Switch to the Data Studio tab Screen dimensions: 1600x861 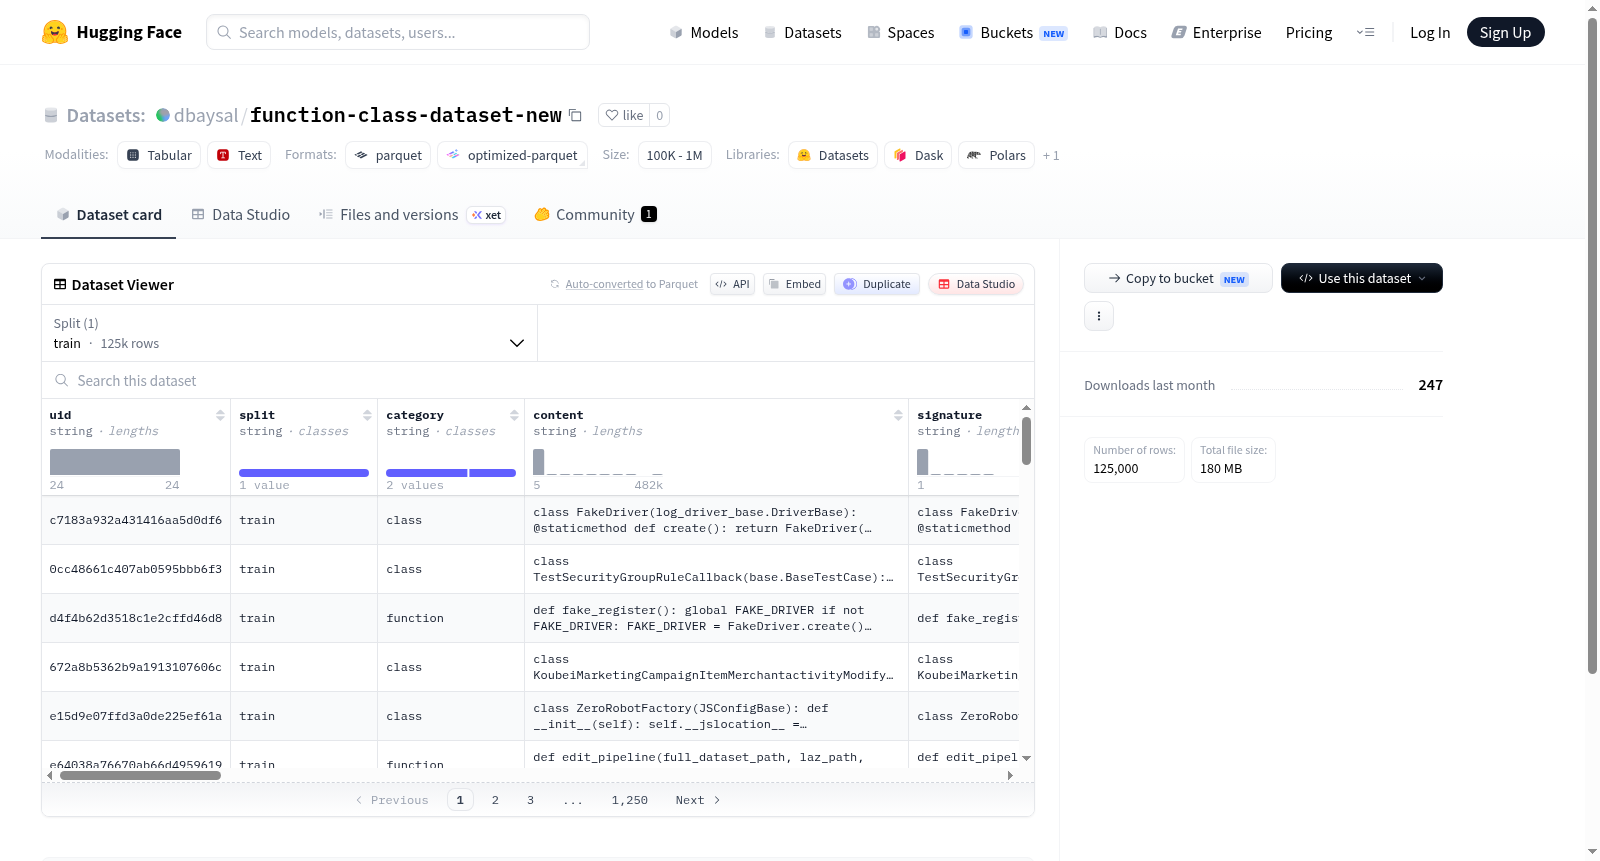pyautogui.click(x=240, y=214)
